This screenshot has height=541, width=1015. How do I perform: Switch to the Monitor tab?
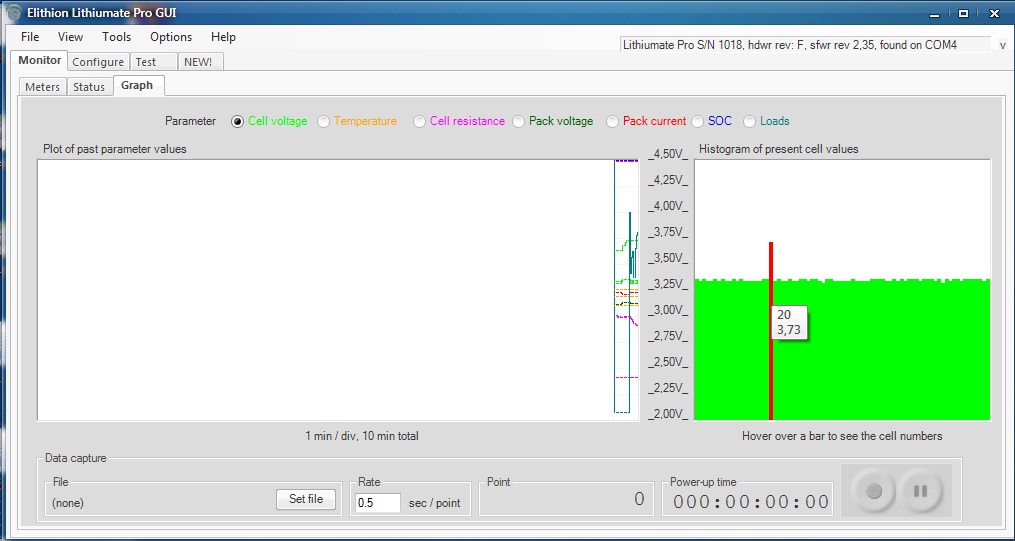tap(39, 60)
